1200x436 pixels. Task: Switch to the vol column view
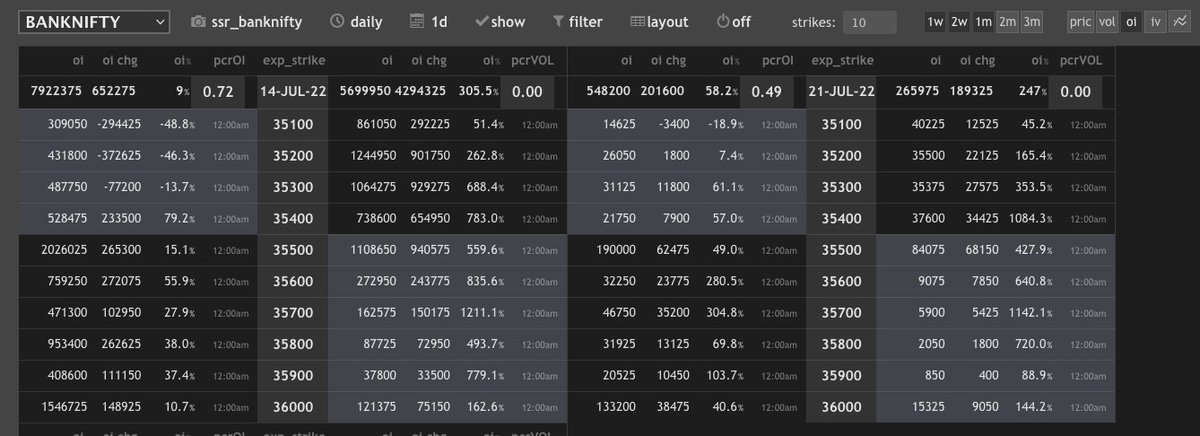(x=1107, y=22)
